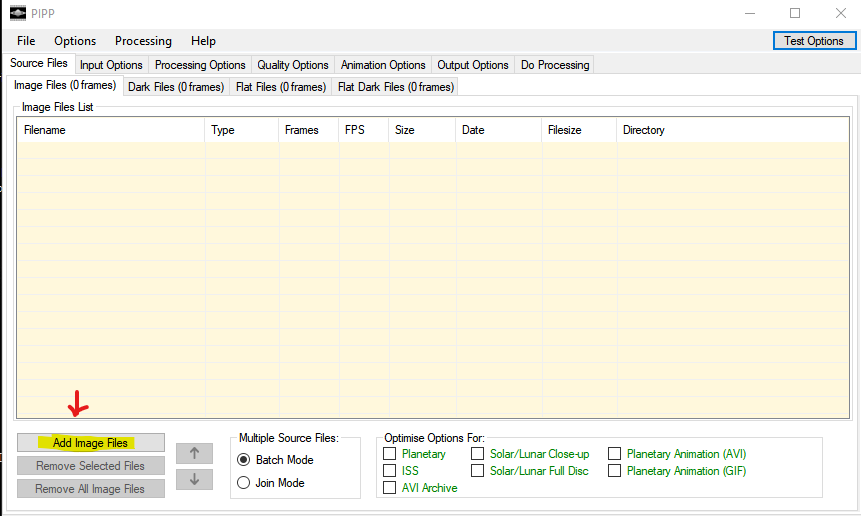Click the Add Image Files button
The width and height of the screenshot is (861, 516).
point(91,443)
